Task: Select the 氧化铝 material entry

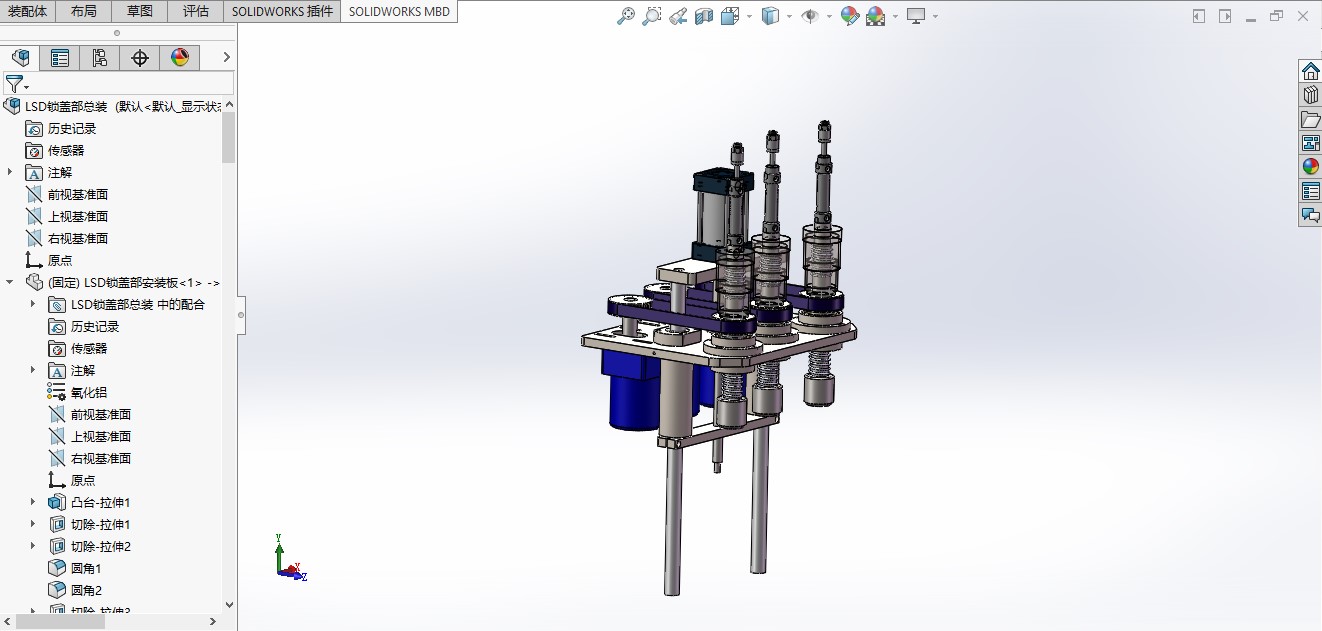Action: (x=77, y=392)
